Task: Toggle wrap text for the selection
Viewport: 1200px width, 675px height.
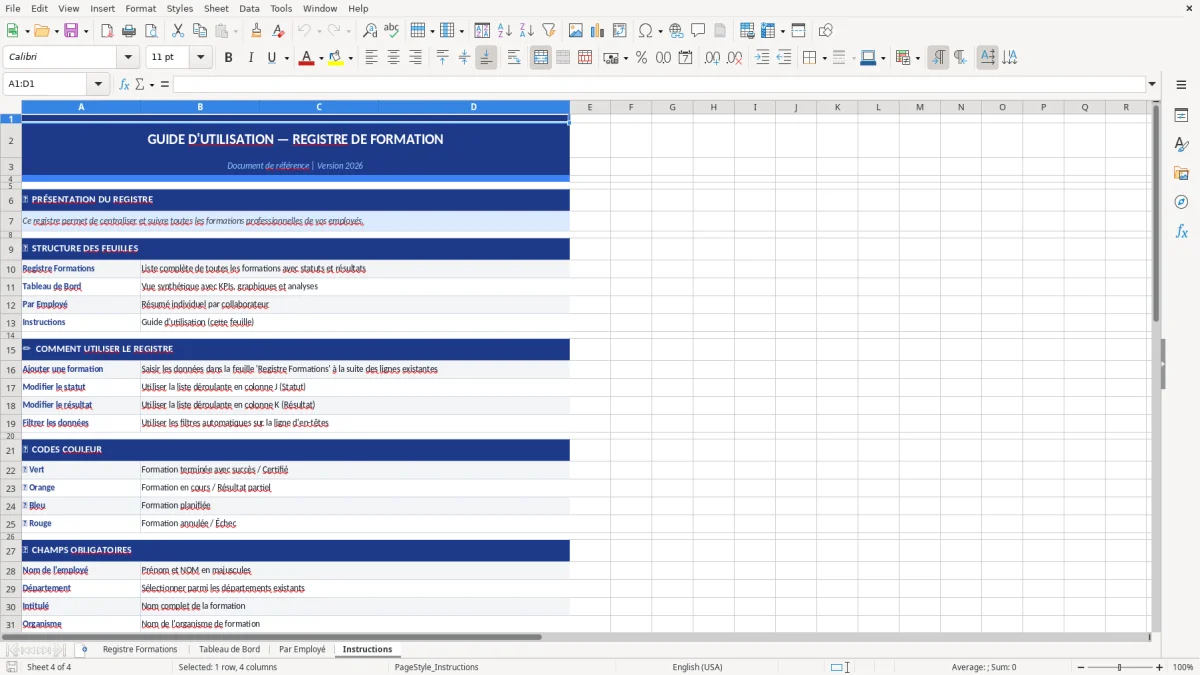Action: tap(513, 57)
